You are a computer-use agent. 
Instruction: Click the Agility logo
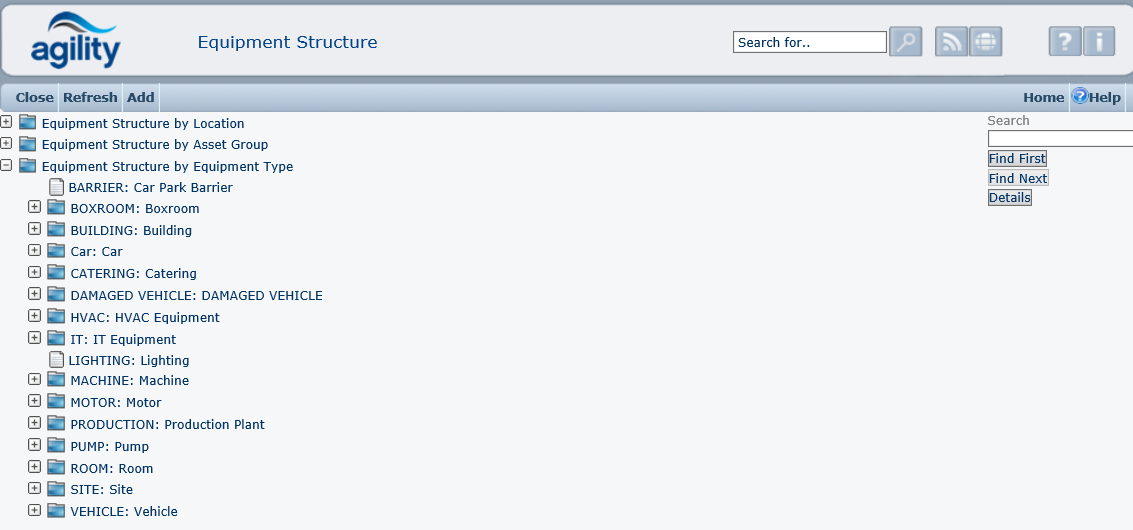click(x=75, y=40)
